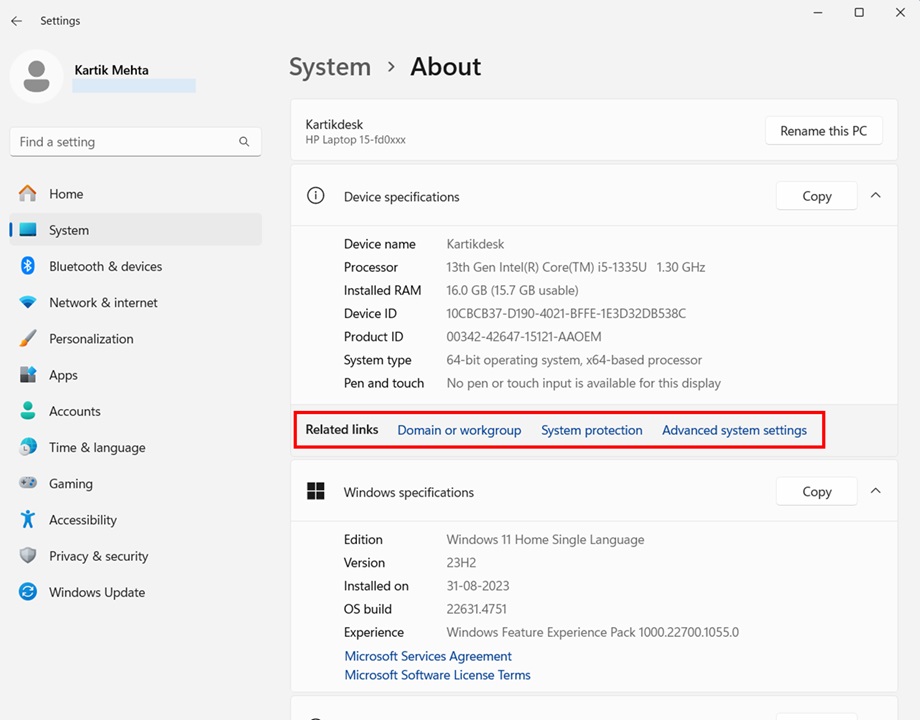
Task: Click the Rename this PC button
Action: (823, 130)
